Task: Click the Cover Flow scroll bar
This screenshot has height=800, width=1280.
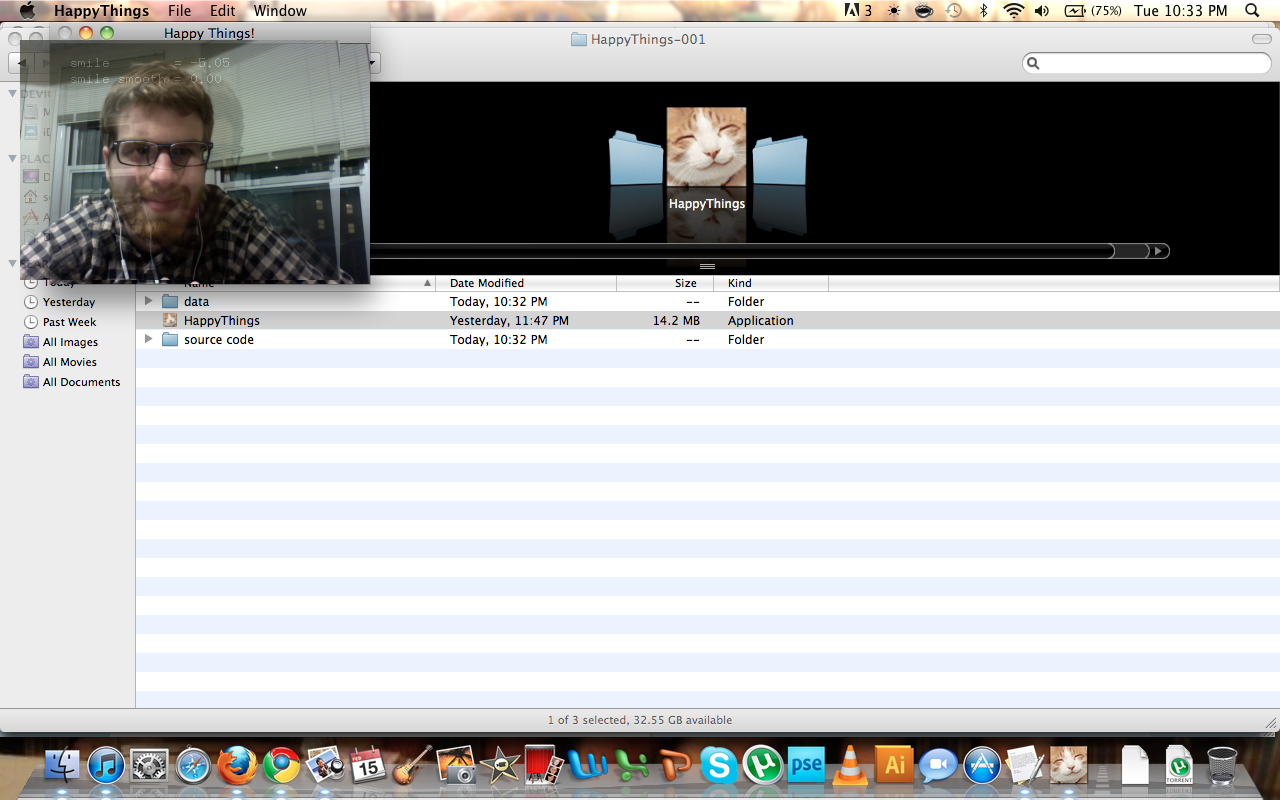Action: 740,251
